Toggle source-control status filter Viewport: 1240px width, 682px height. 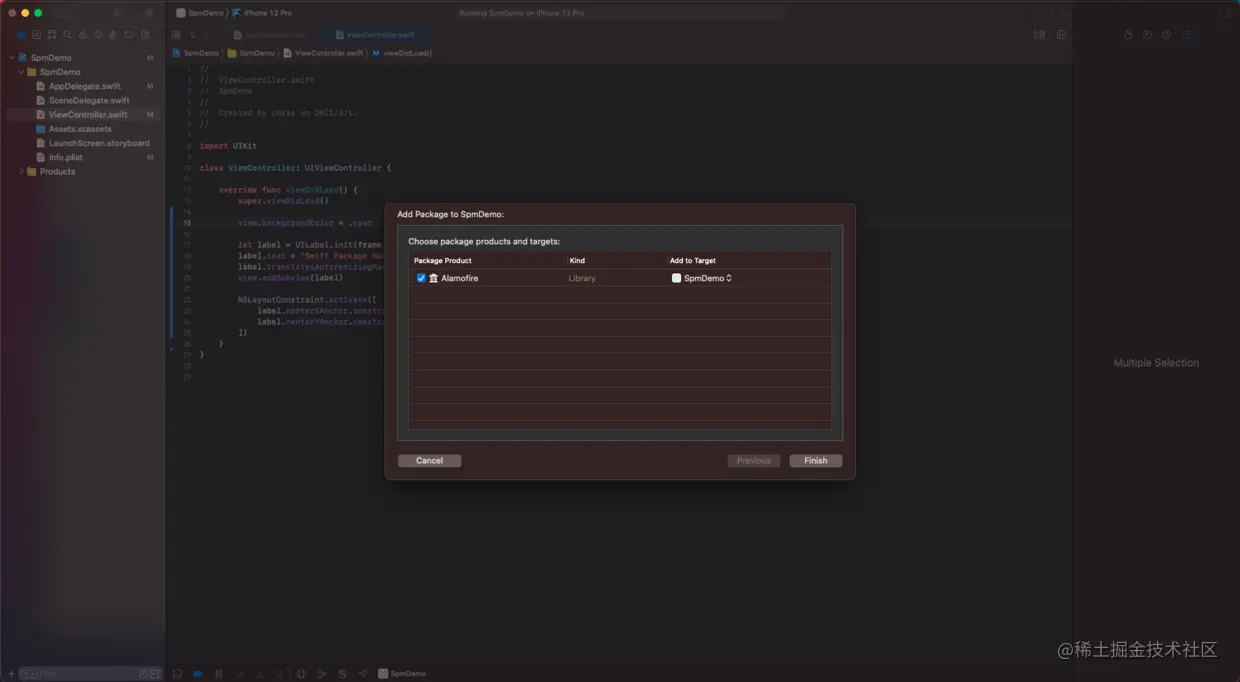click(155, 674)
